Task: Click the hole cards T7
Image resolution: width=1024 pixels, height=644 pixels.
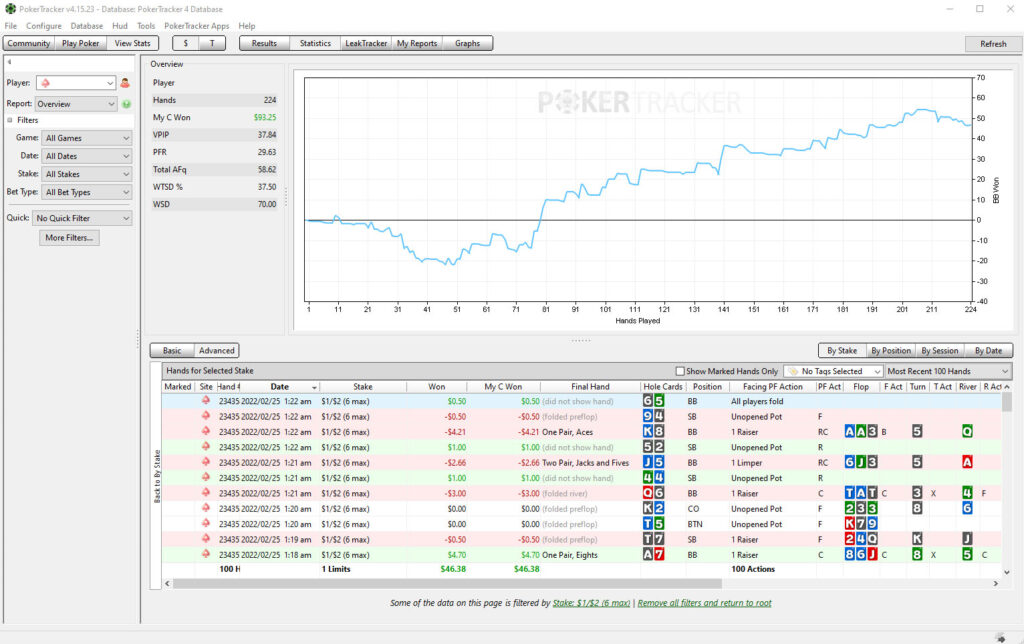Action: [x=653, y=539]
